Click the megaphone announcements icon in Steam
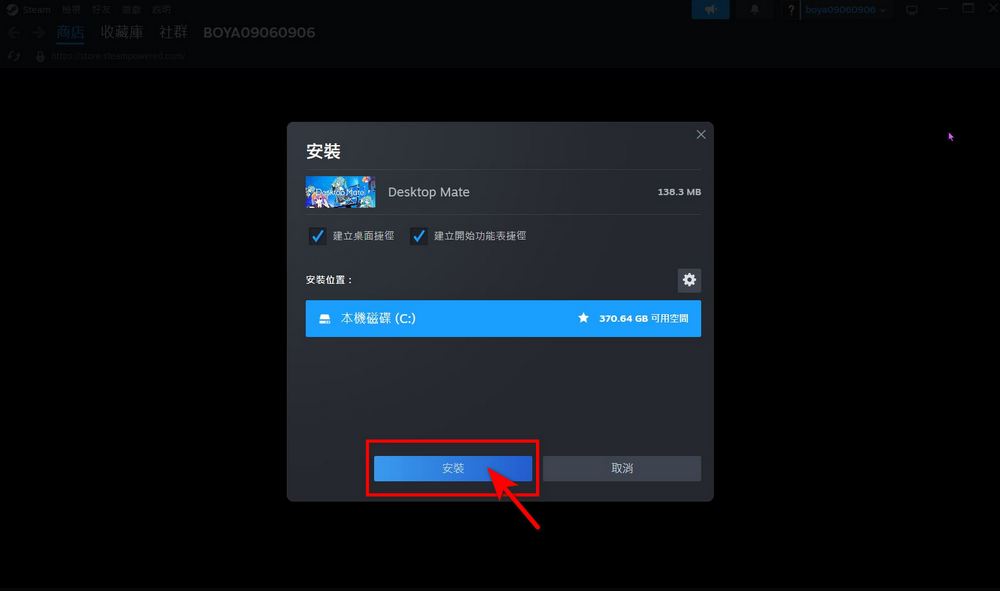 pos(710,10)
